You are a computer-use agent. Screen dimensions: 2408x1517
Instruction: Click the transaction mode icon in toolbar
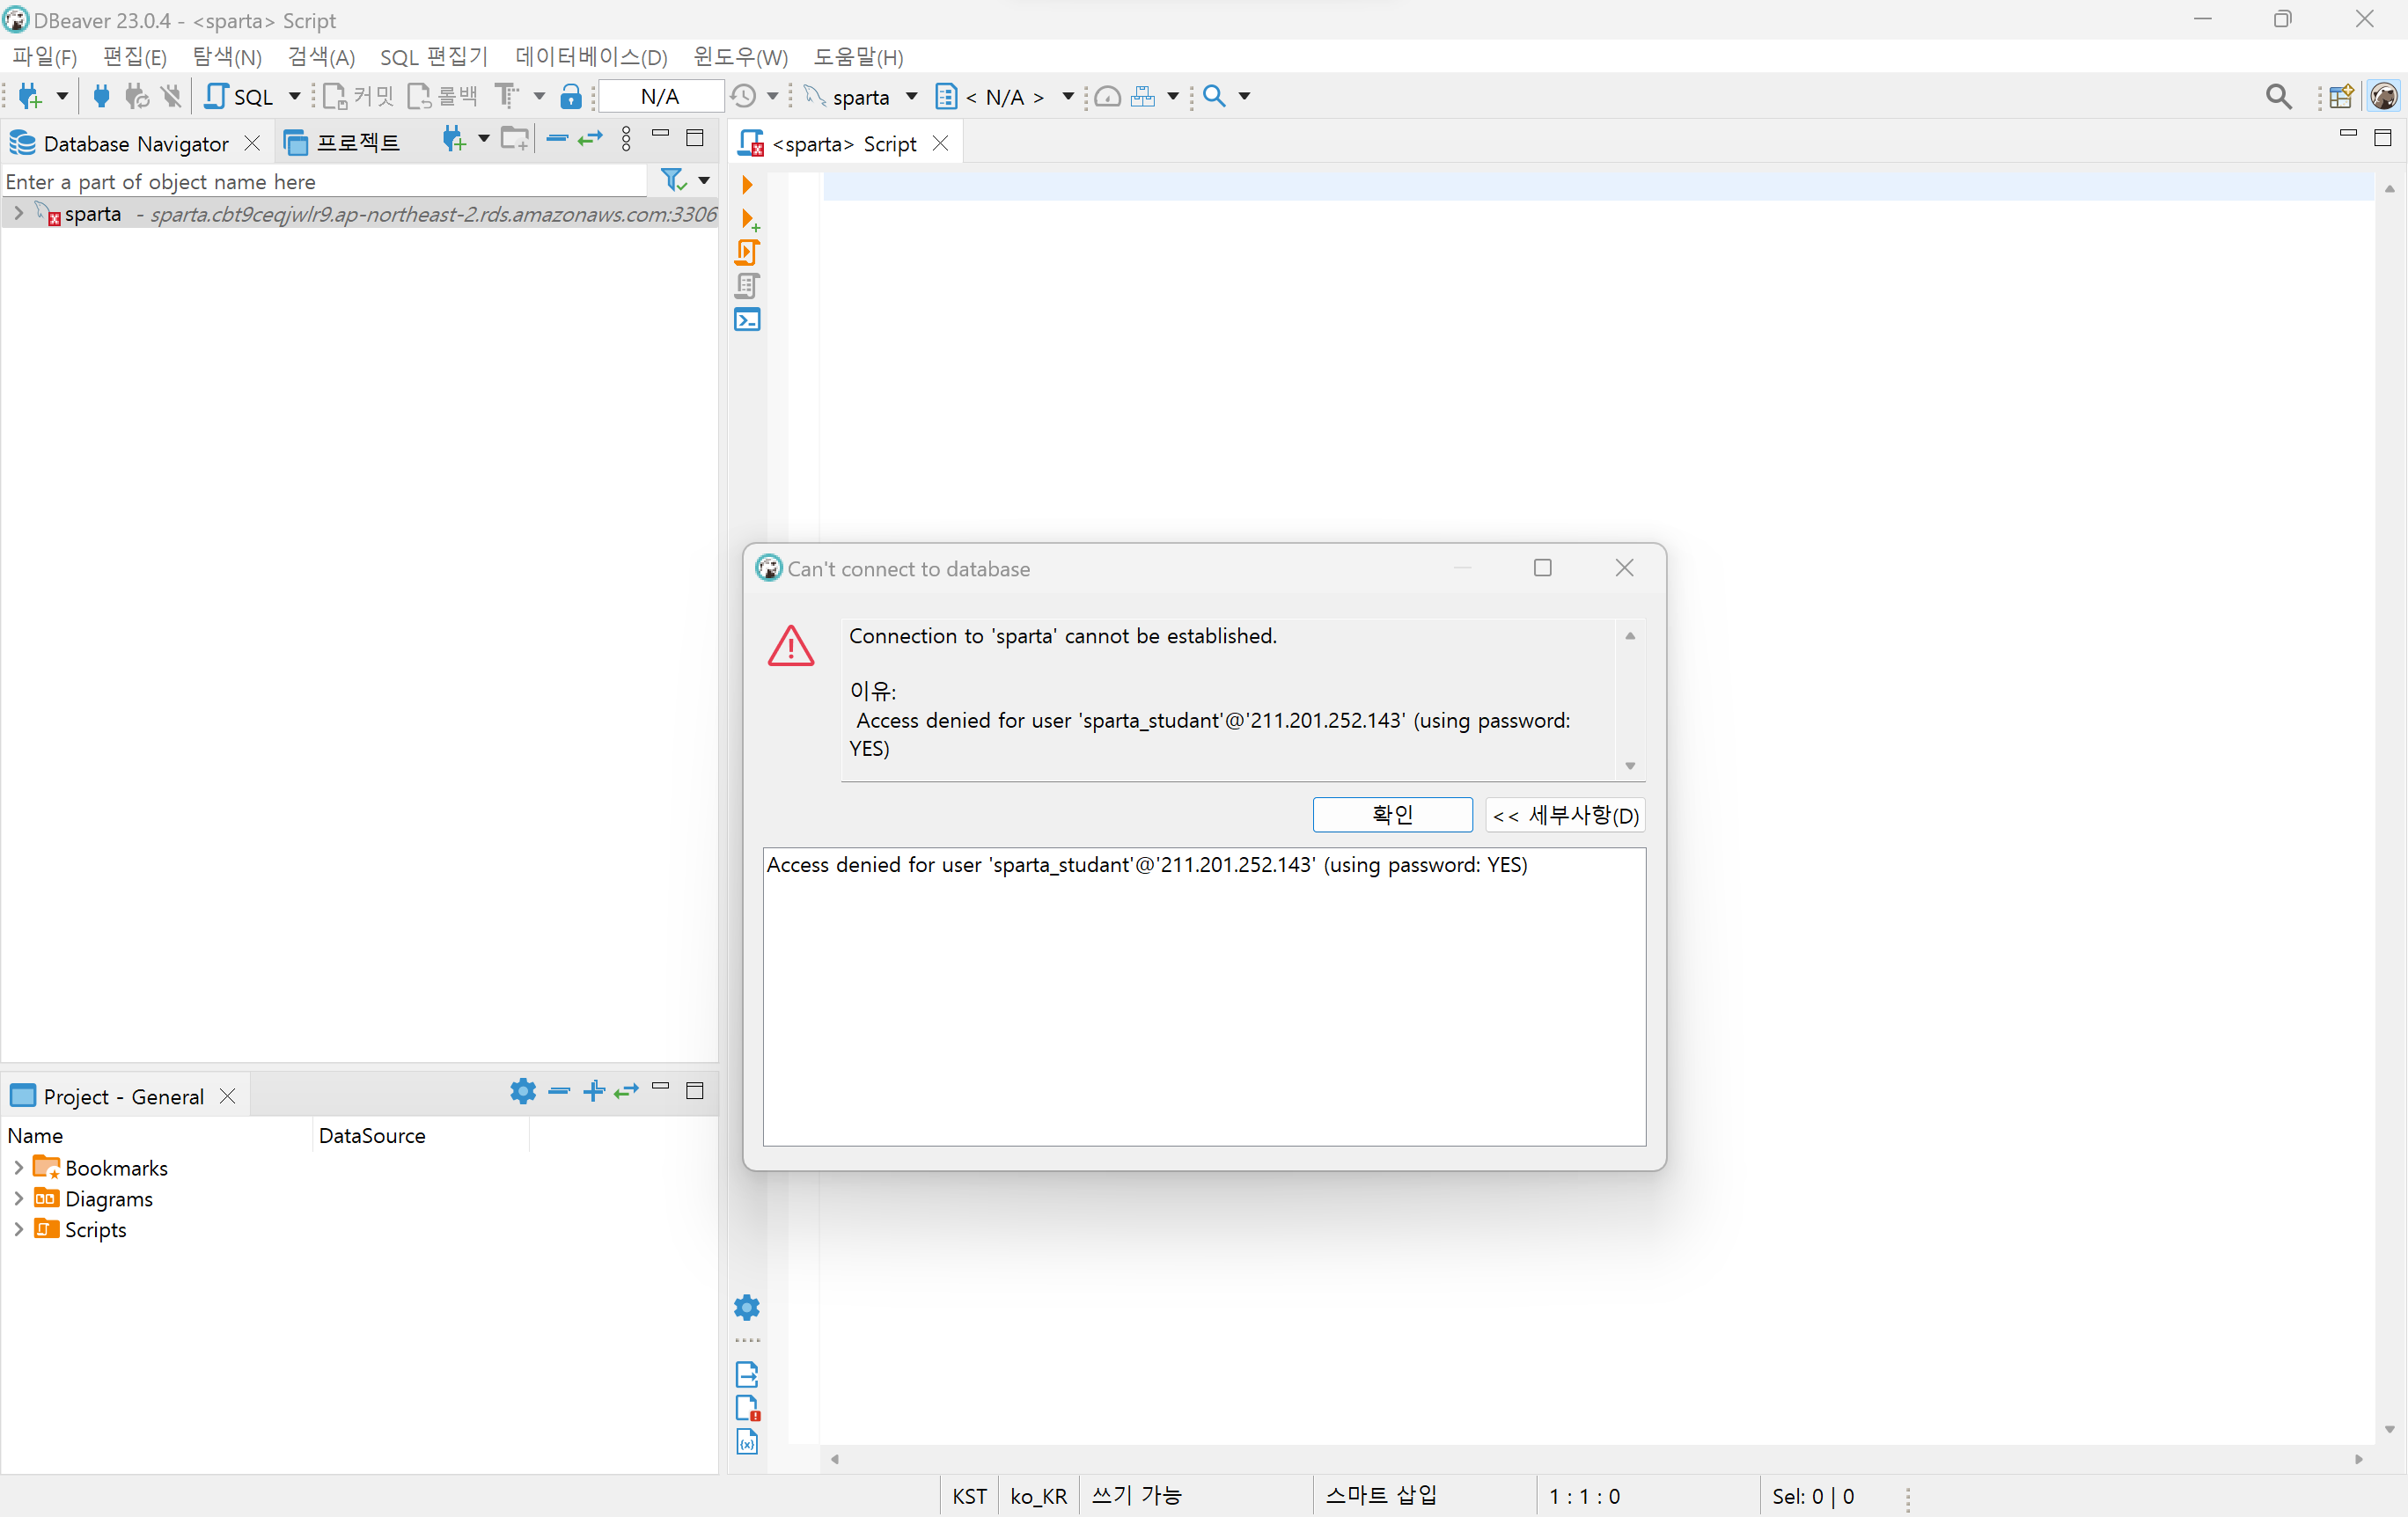(507, 96)
